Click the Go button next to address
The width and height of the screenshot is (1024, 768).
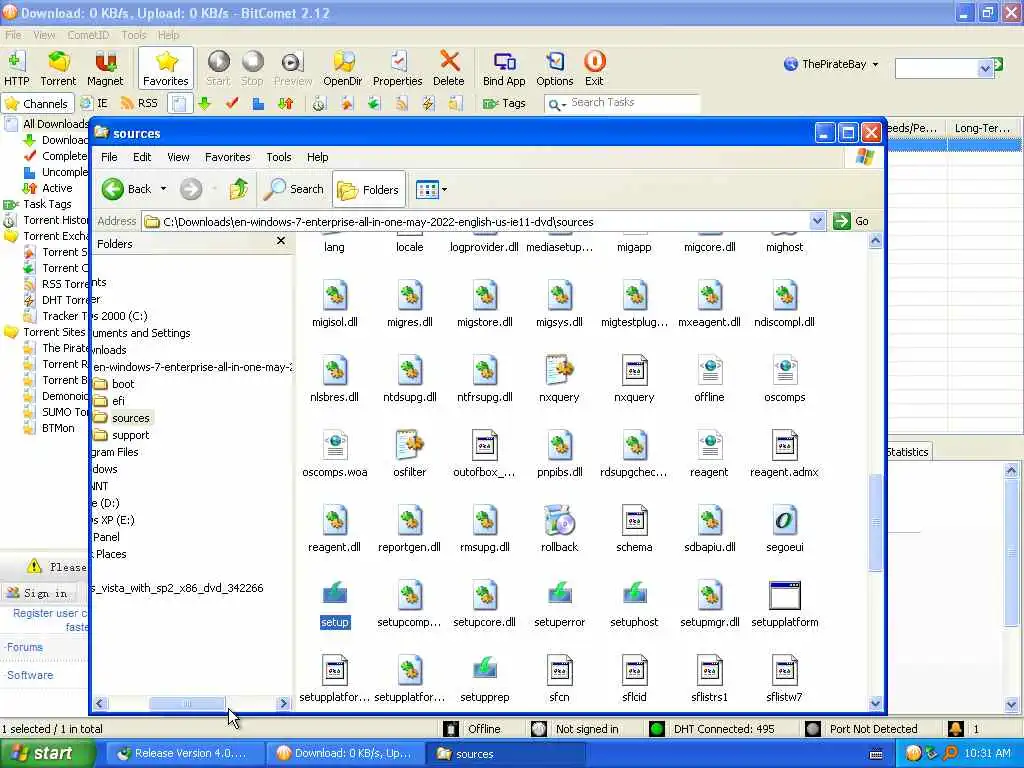(x=851, y=221)
